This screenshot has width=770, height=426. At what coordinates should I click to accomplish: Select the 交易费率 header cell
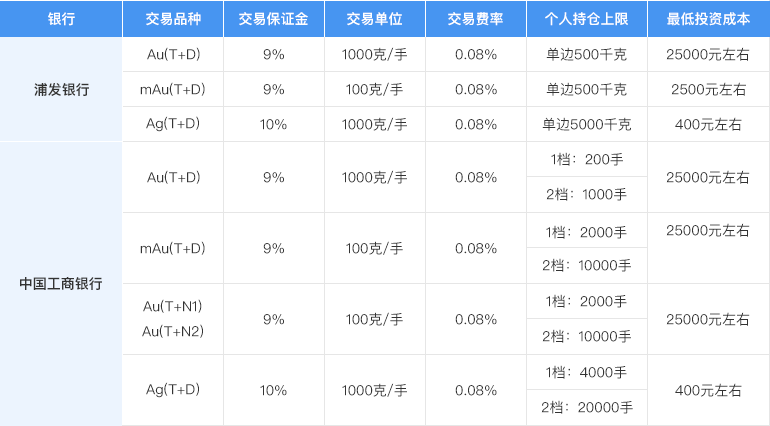point(475,19)
